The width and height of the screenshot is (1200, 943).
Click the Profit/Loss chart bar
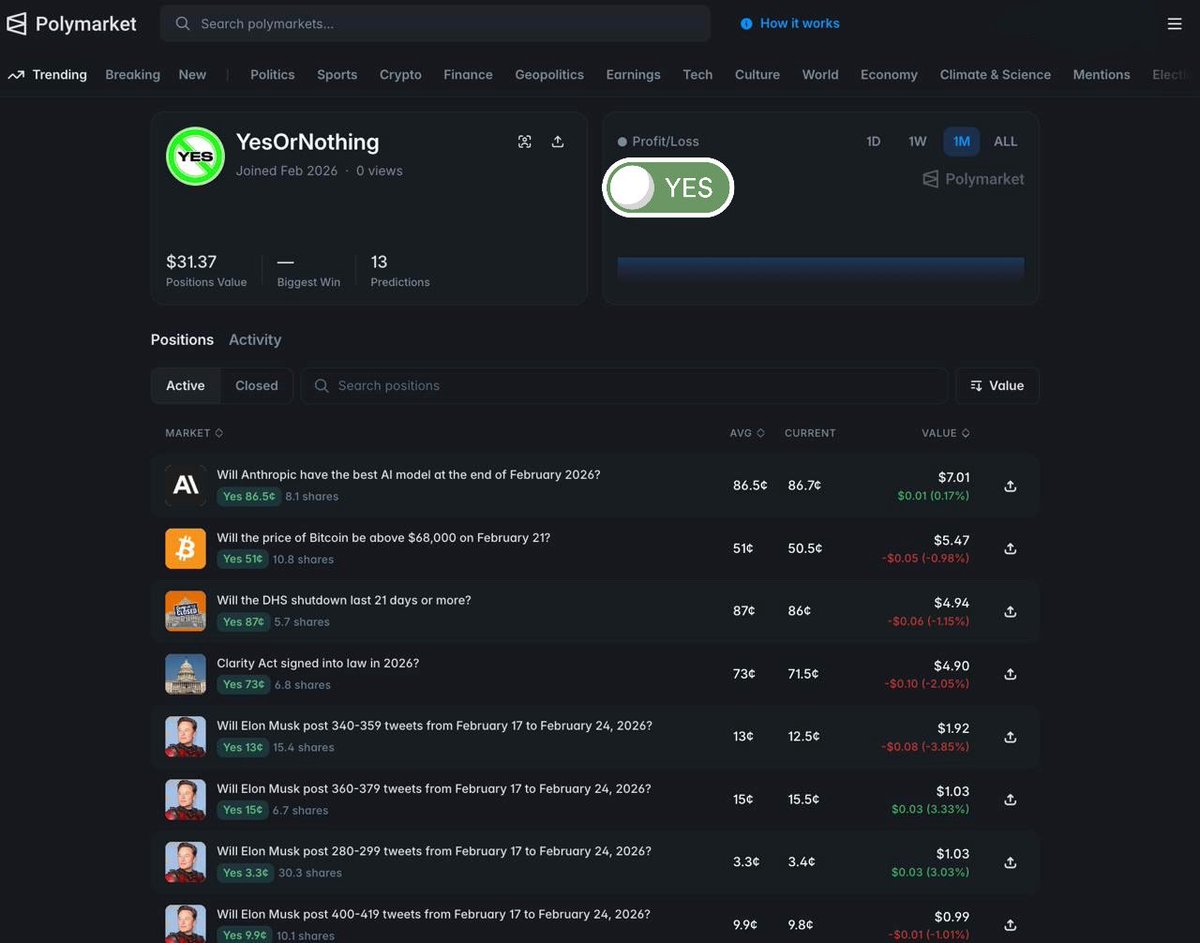click(821, 270)
